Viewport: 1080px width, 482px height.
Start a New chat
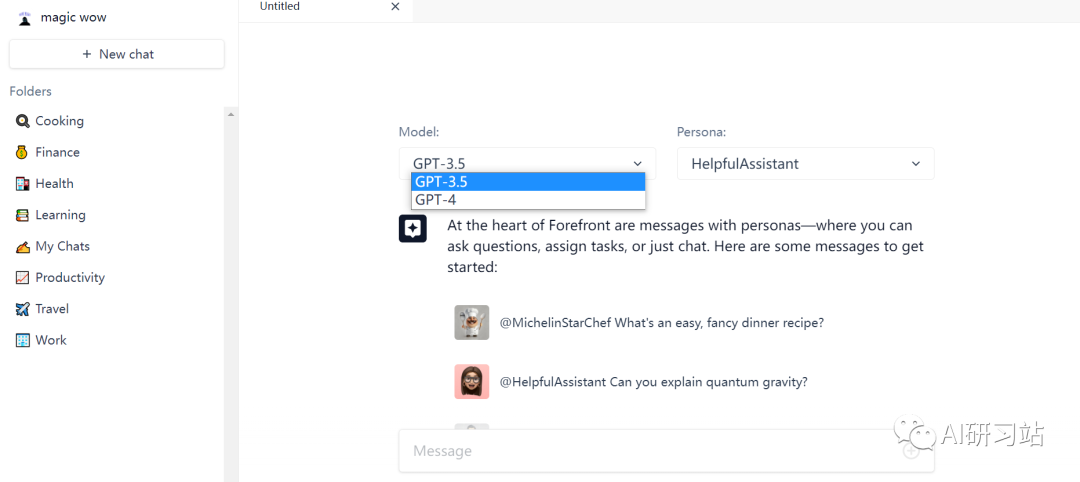117,54
